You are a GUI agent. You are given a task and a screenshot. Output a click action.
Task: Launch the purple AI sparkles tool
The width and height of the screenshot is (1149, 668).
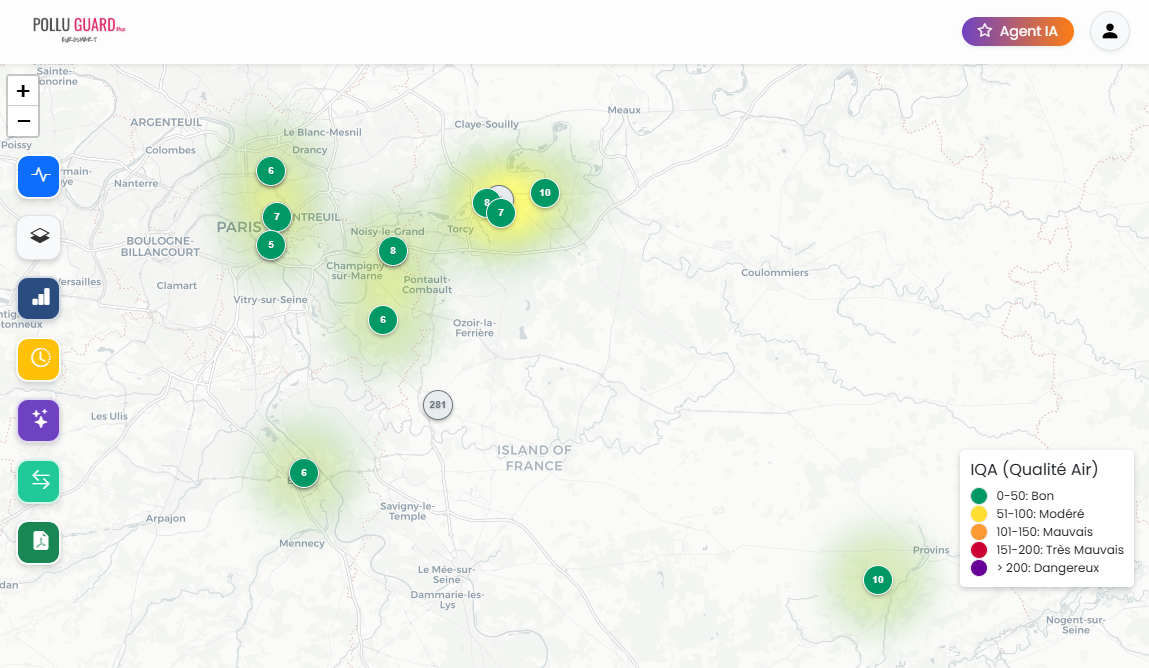tap(38, 420)
